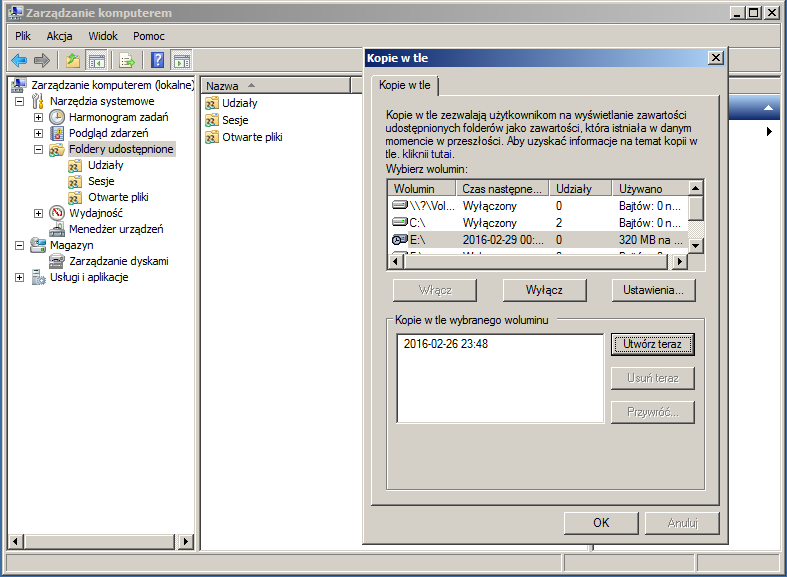Click the Utwórz teraz button

pyautogui.click(x=652, y=344)
